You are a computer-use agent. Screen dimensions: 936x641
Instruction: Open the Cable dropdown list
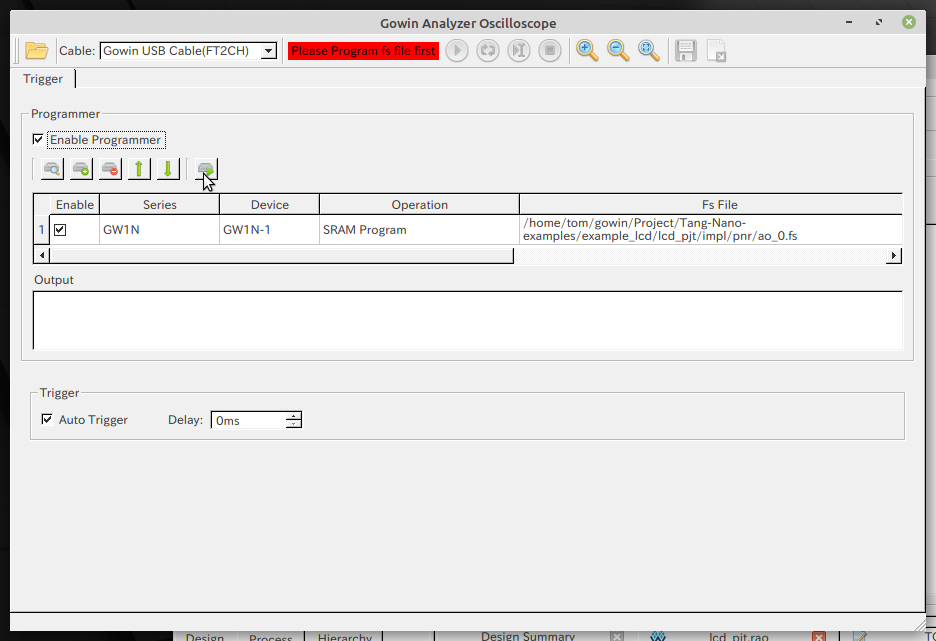(x=269, y=51)
